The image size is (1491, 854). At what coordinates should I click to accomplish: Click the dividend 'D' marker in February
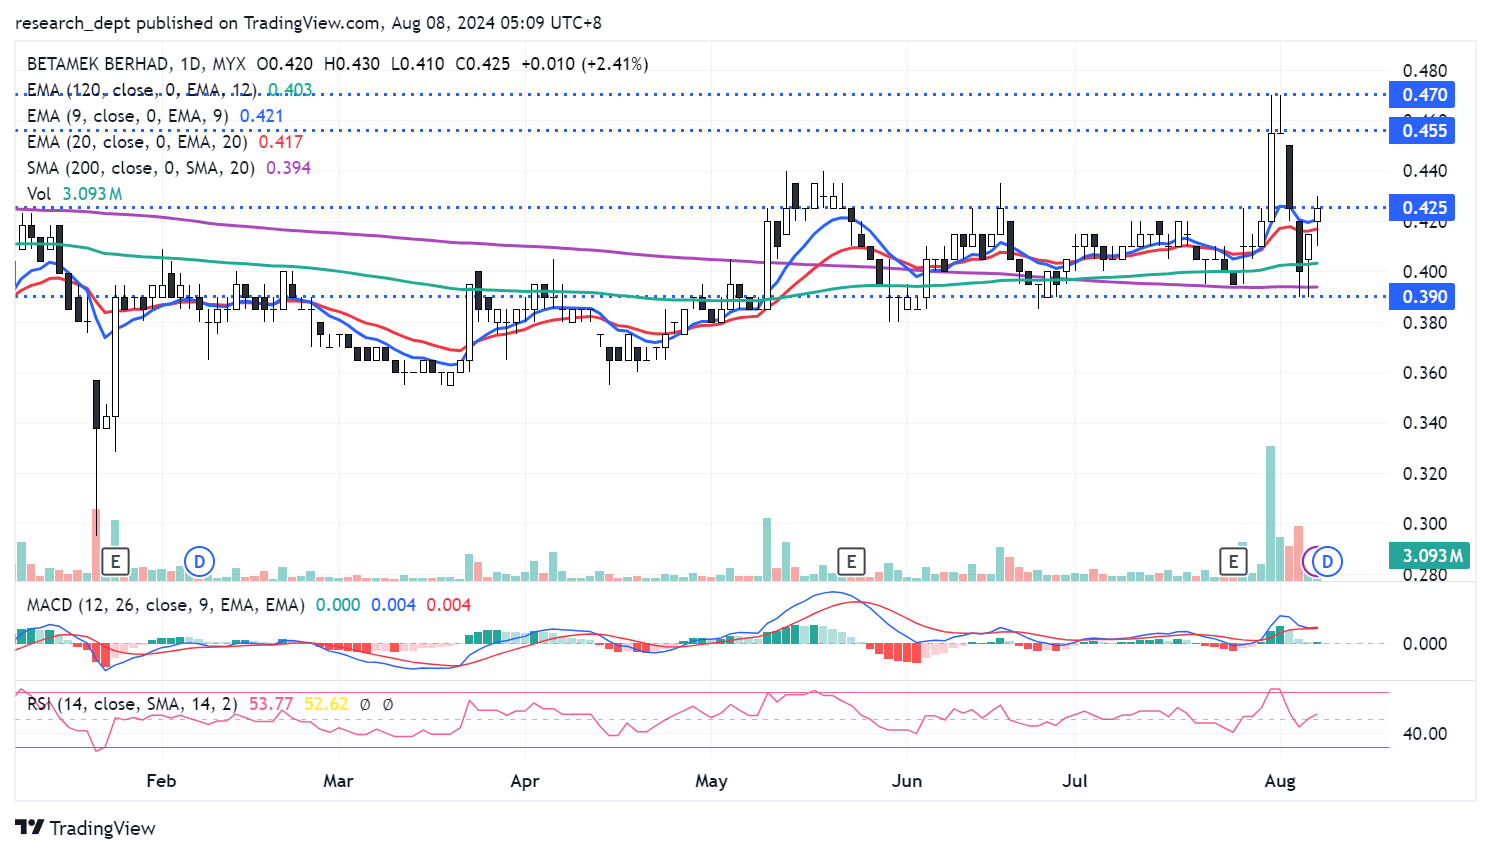[x=199, y=561]
